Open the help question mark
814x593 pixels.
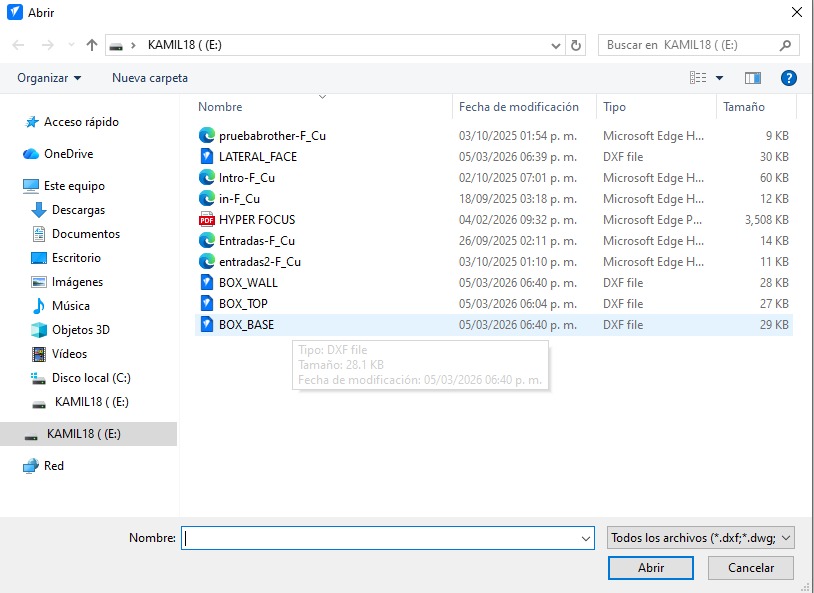coord(789,78)
